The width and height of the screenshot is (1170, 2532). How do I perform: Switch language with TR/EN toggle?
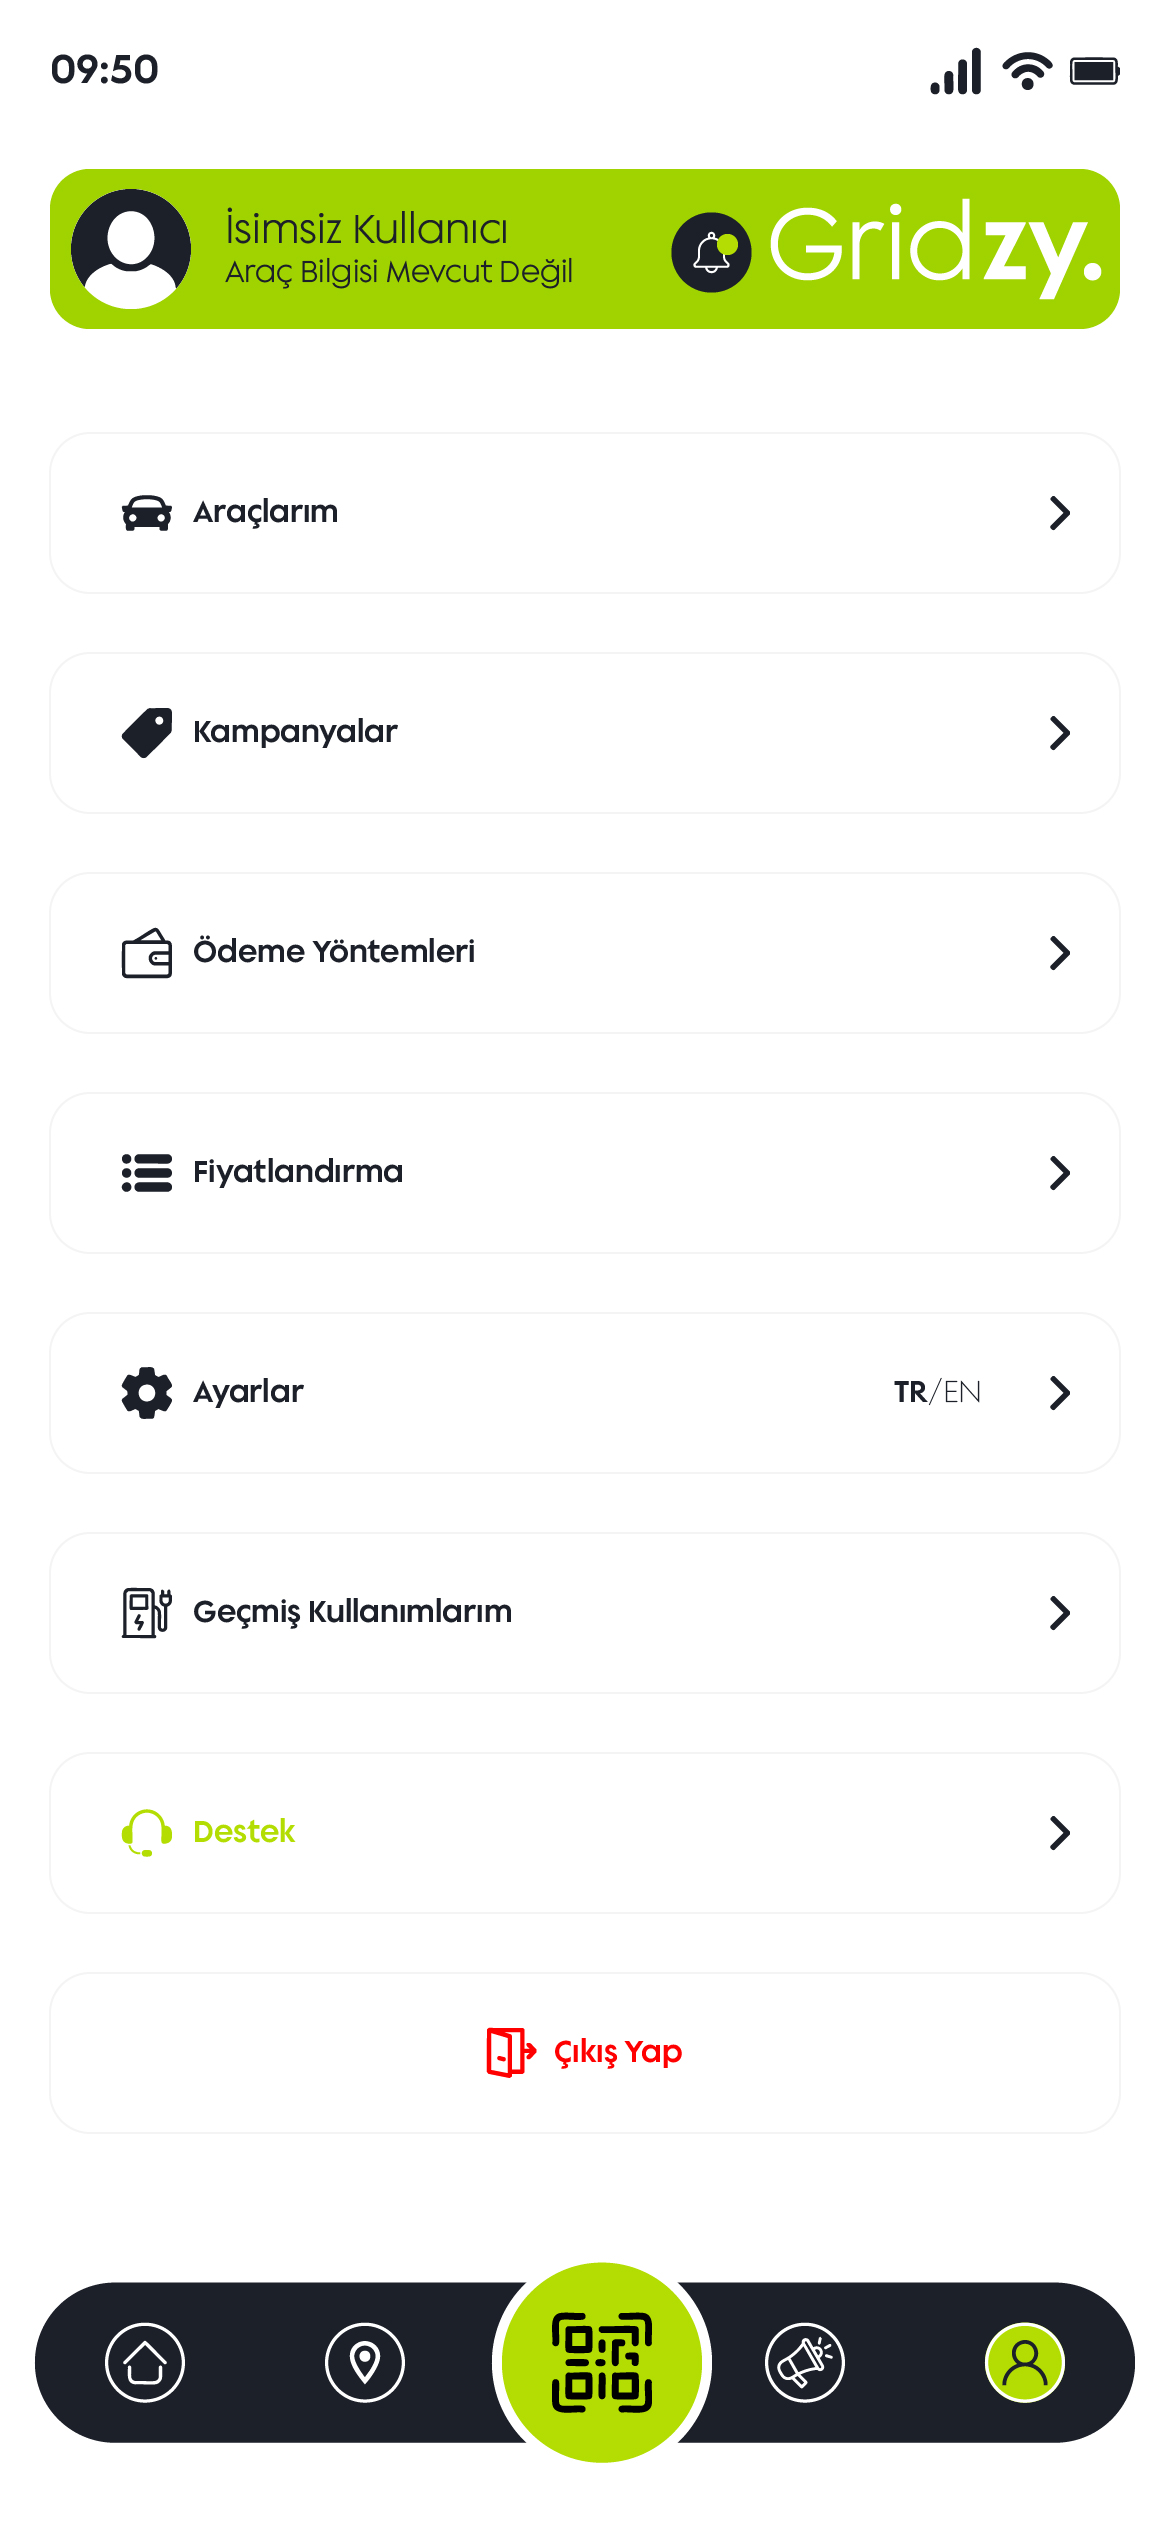coord(937,1392)
